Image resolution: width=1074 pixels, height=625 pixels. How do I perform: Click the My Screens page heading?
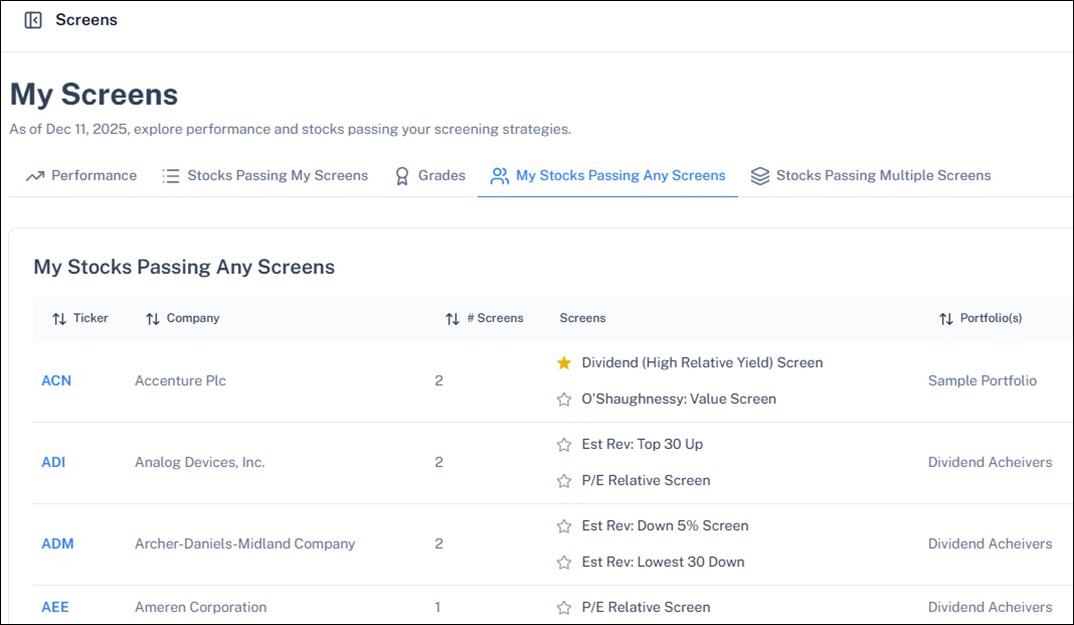[94, 95]
